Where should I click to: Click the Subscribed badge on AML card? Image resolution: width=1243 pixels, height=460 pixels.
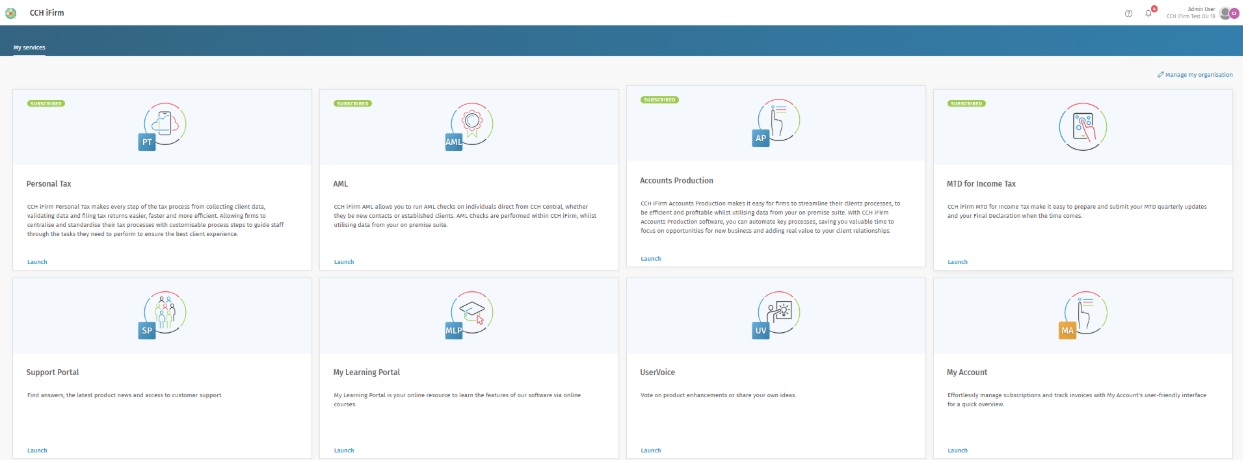pyautogui.click(x=352, y=103)
